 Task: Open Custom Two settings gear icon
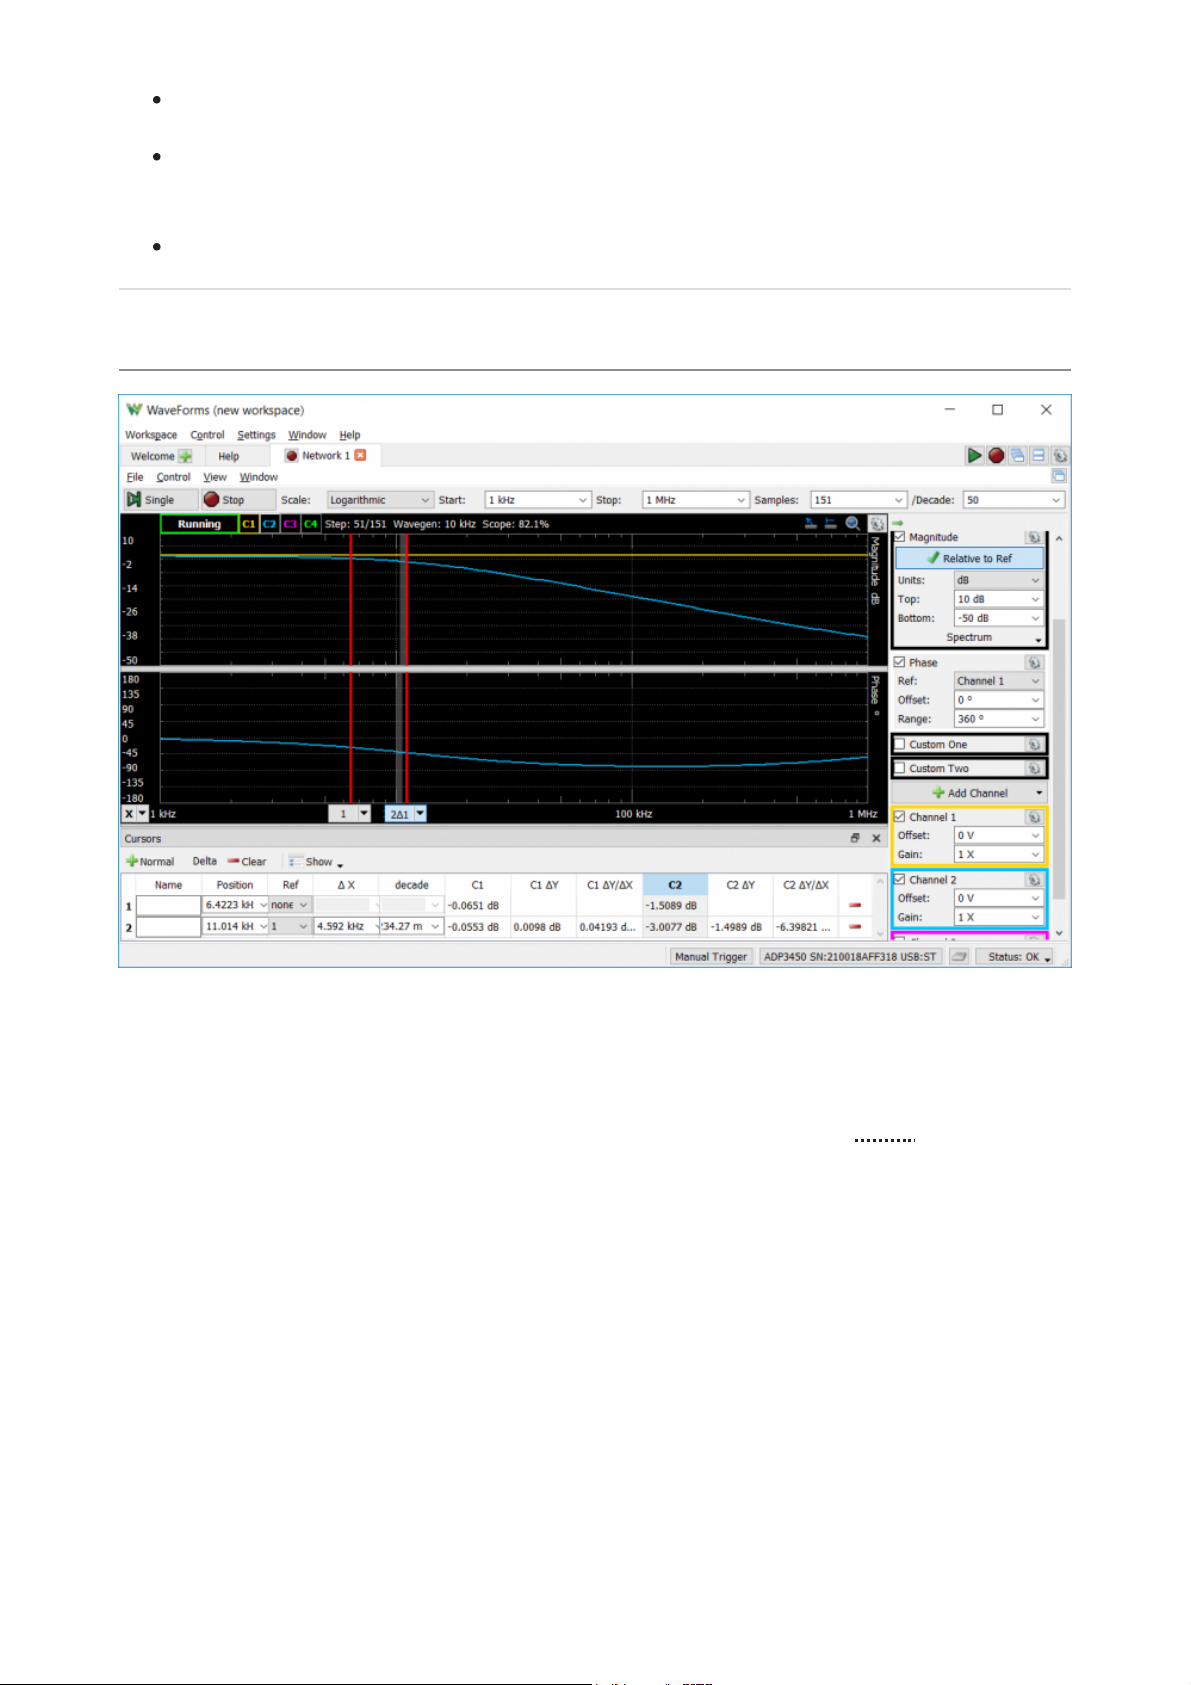click(x=1034, y=768)
